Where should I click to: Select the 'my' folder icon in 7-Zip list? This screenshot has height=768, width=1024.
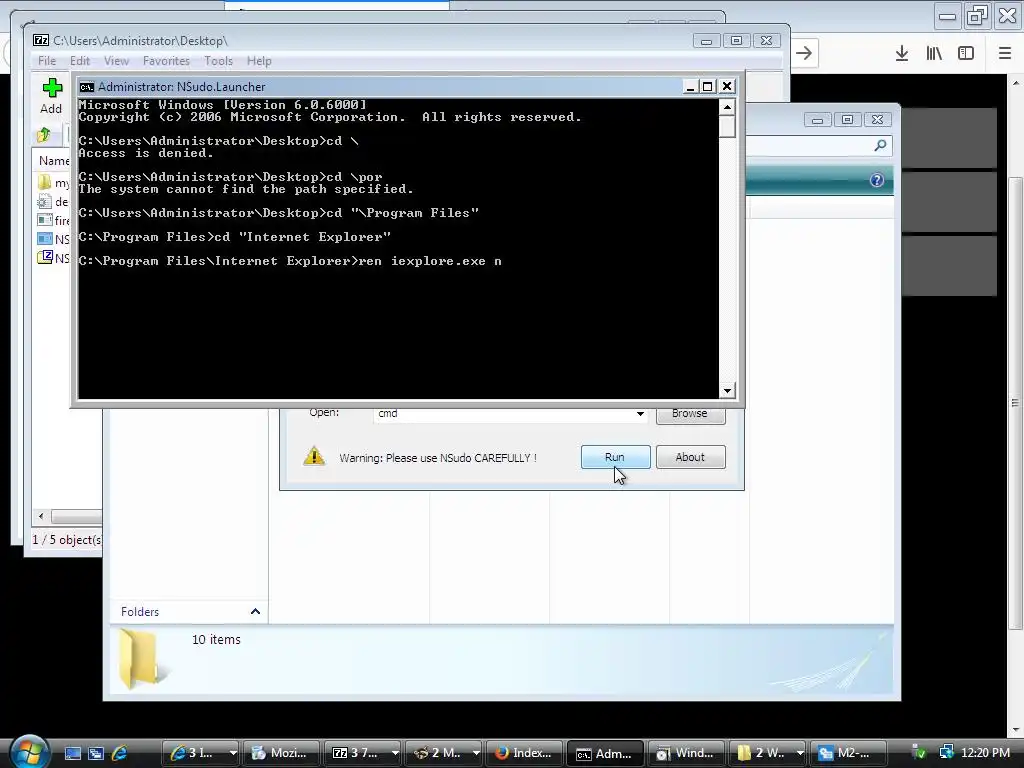click(x=44, y=182)
